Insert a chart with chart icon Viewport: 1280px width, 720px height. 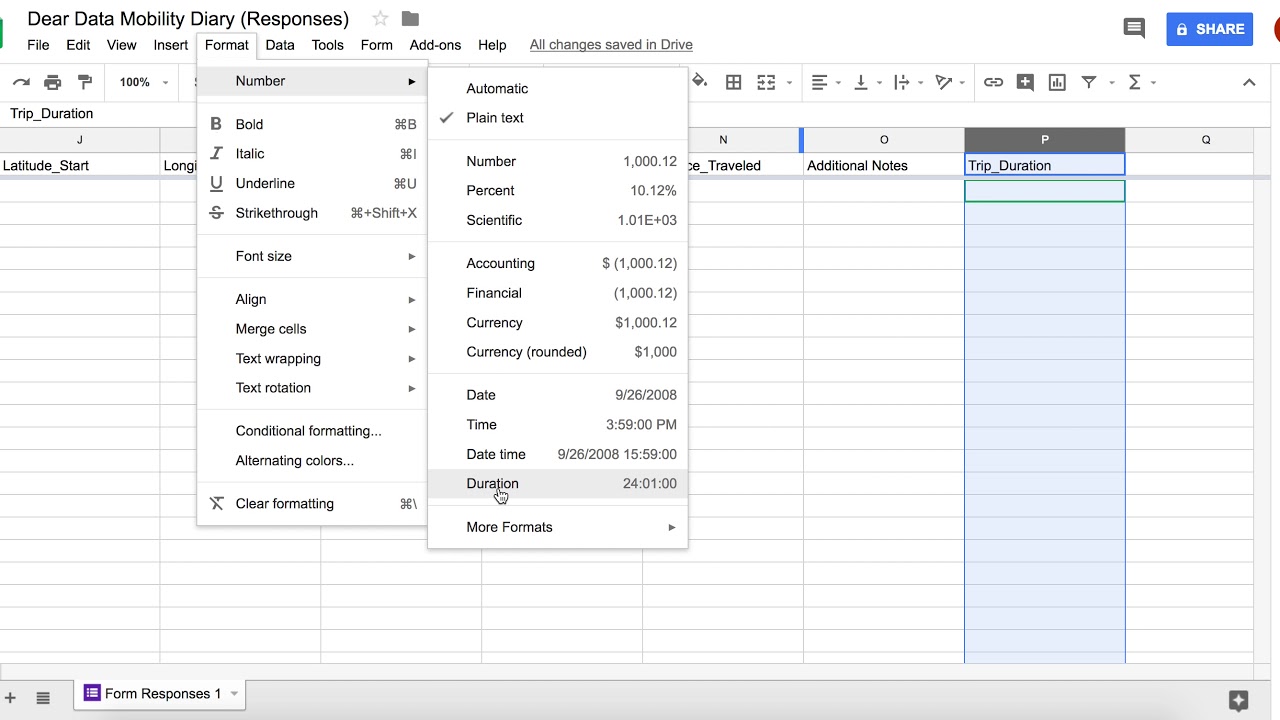coord(1057,82)
